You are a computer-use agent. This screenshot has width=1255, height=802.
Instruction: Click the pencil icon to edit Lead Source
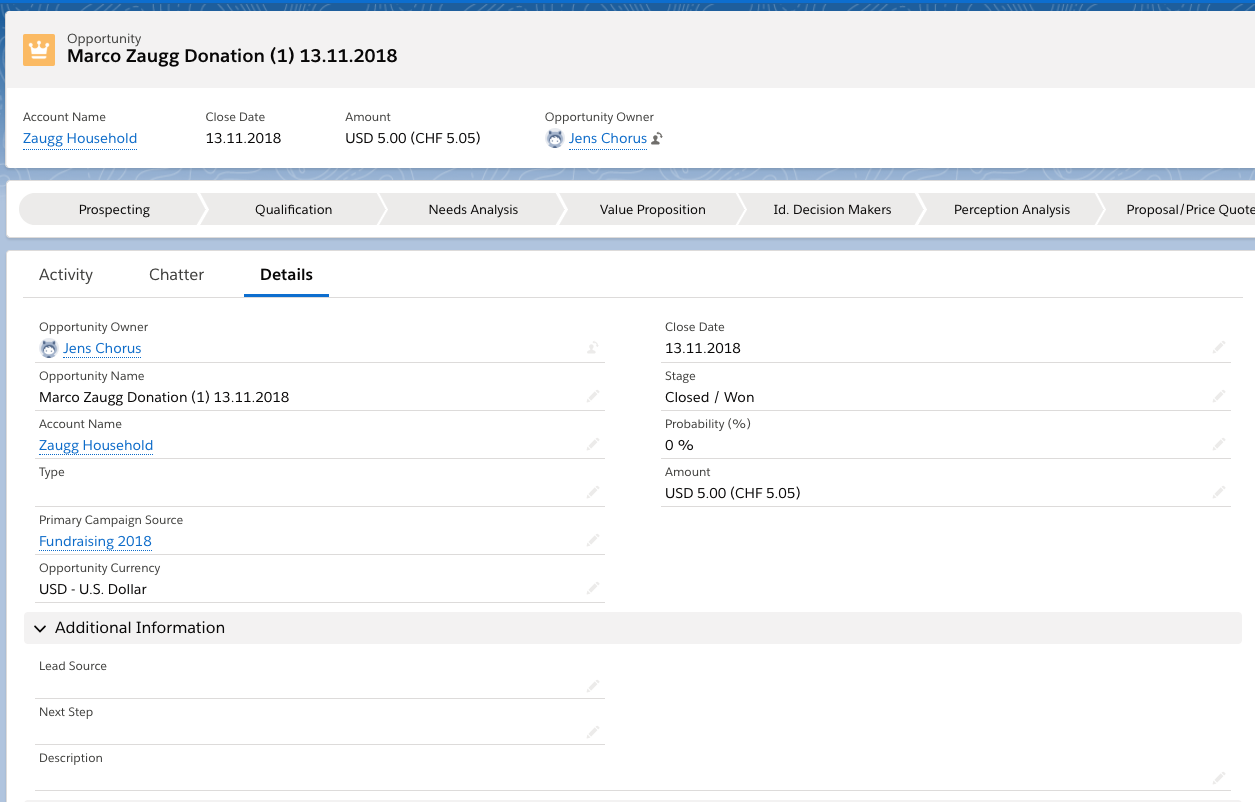click(592, 686)
